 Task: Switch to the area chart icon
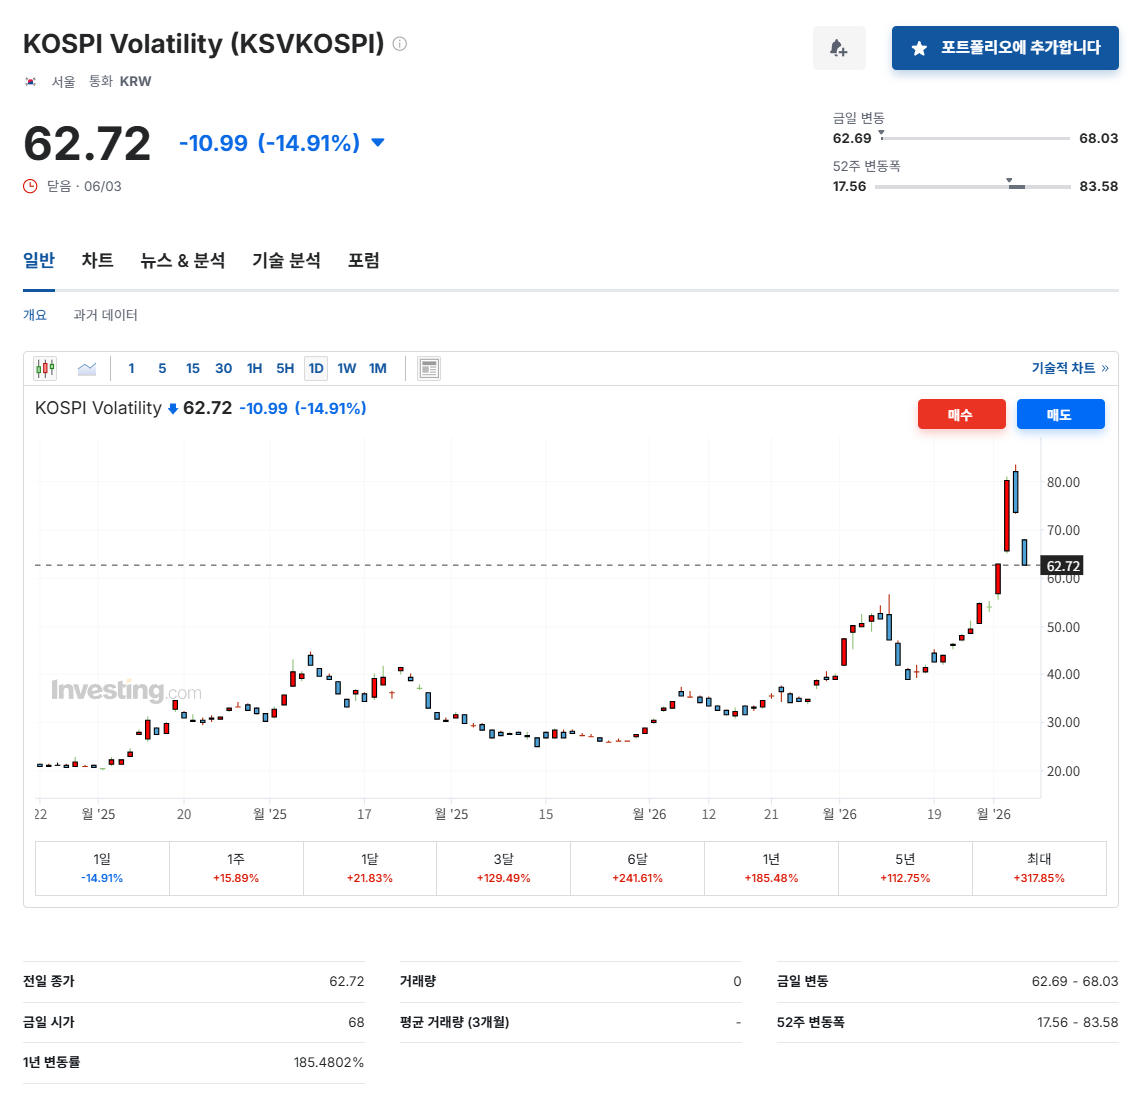coord(87,368)
